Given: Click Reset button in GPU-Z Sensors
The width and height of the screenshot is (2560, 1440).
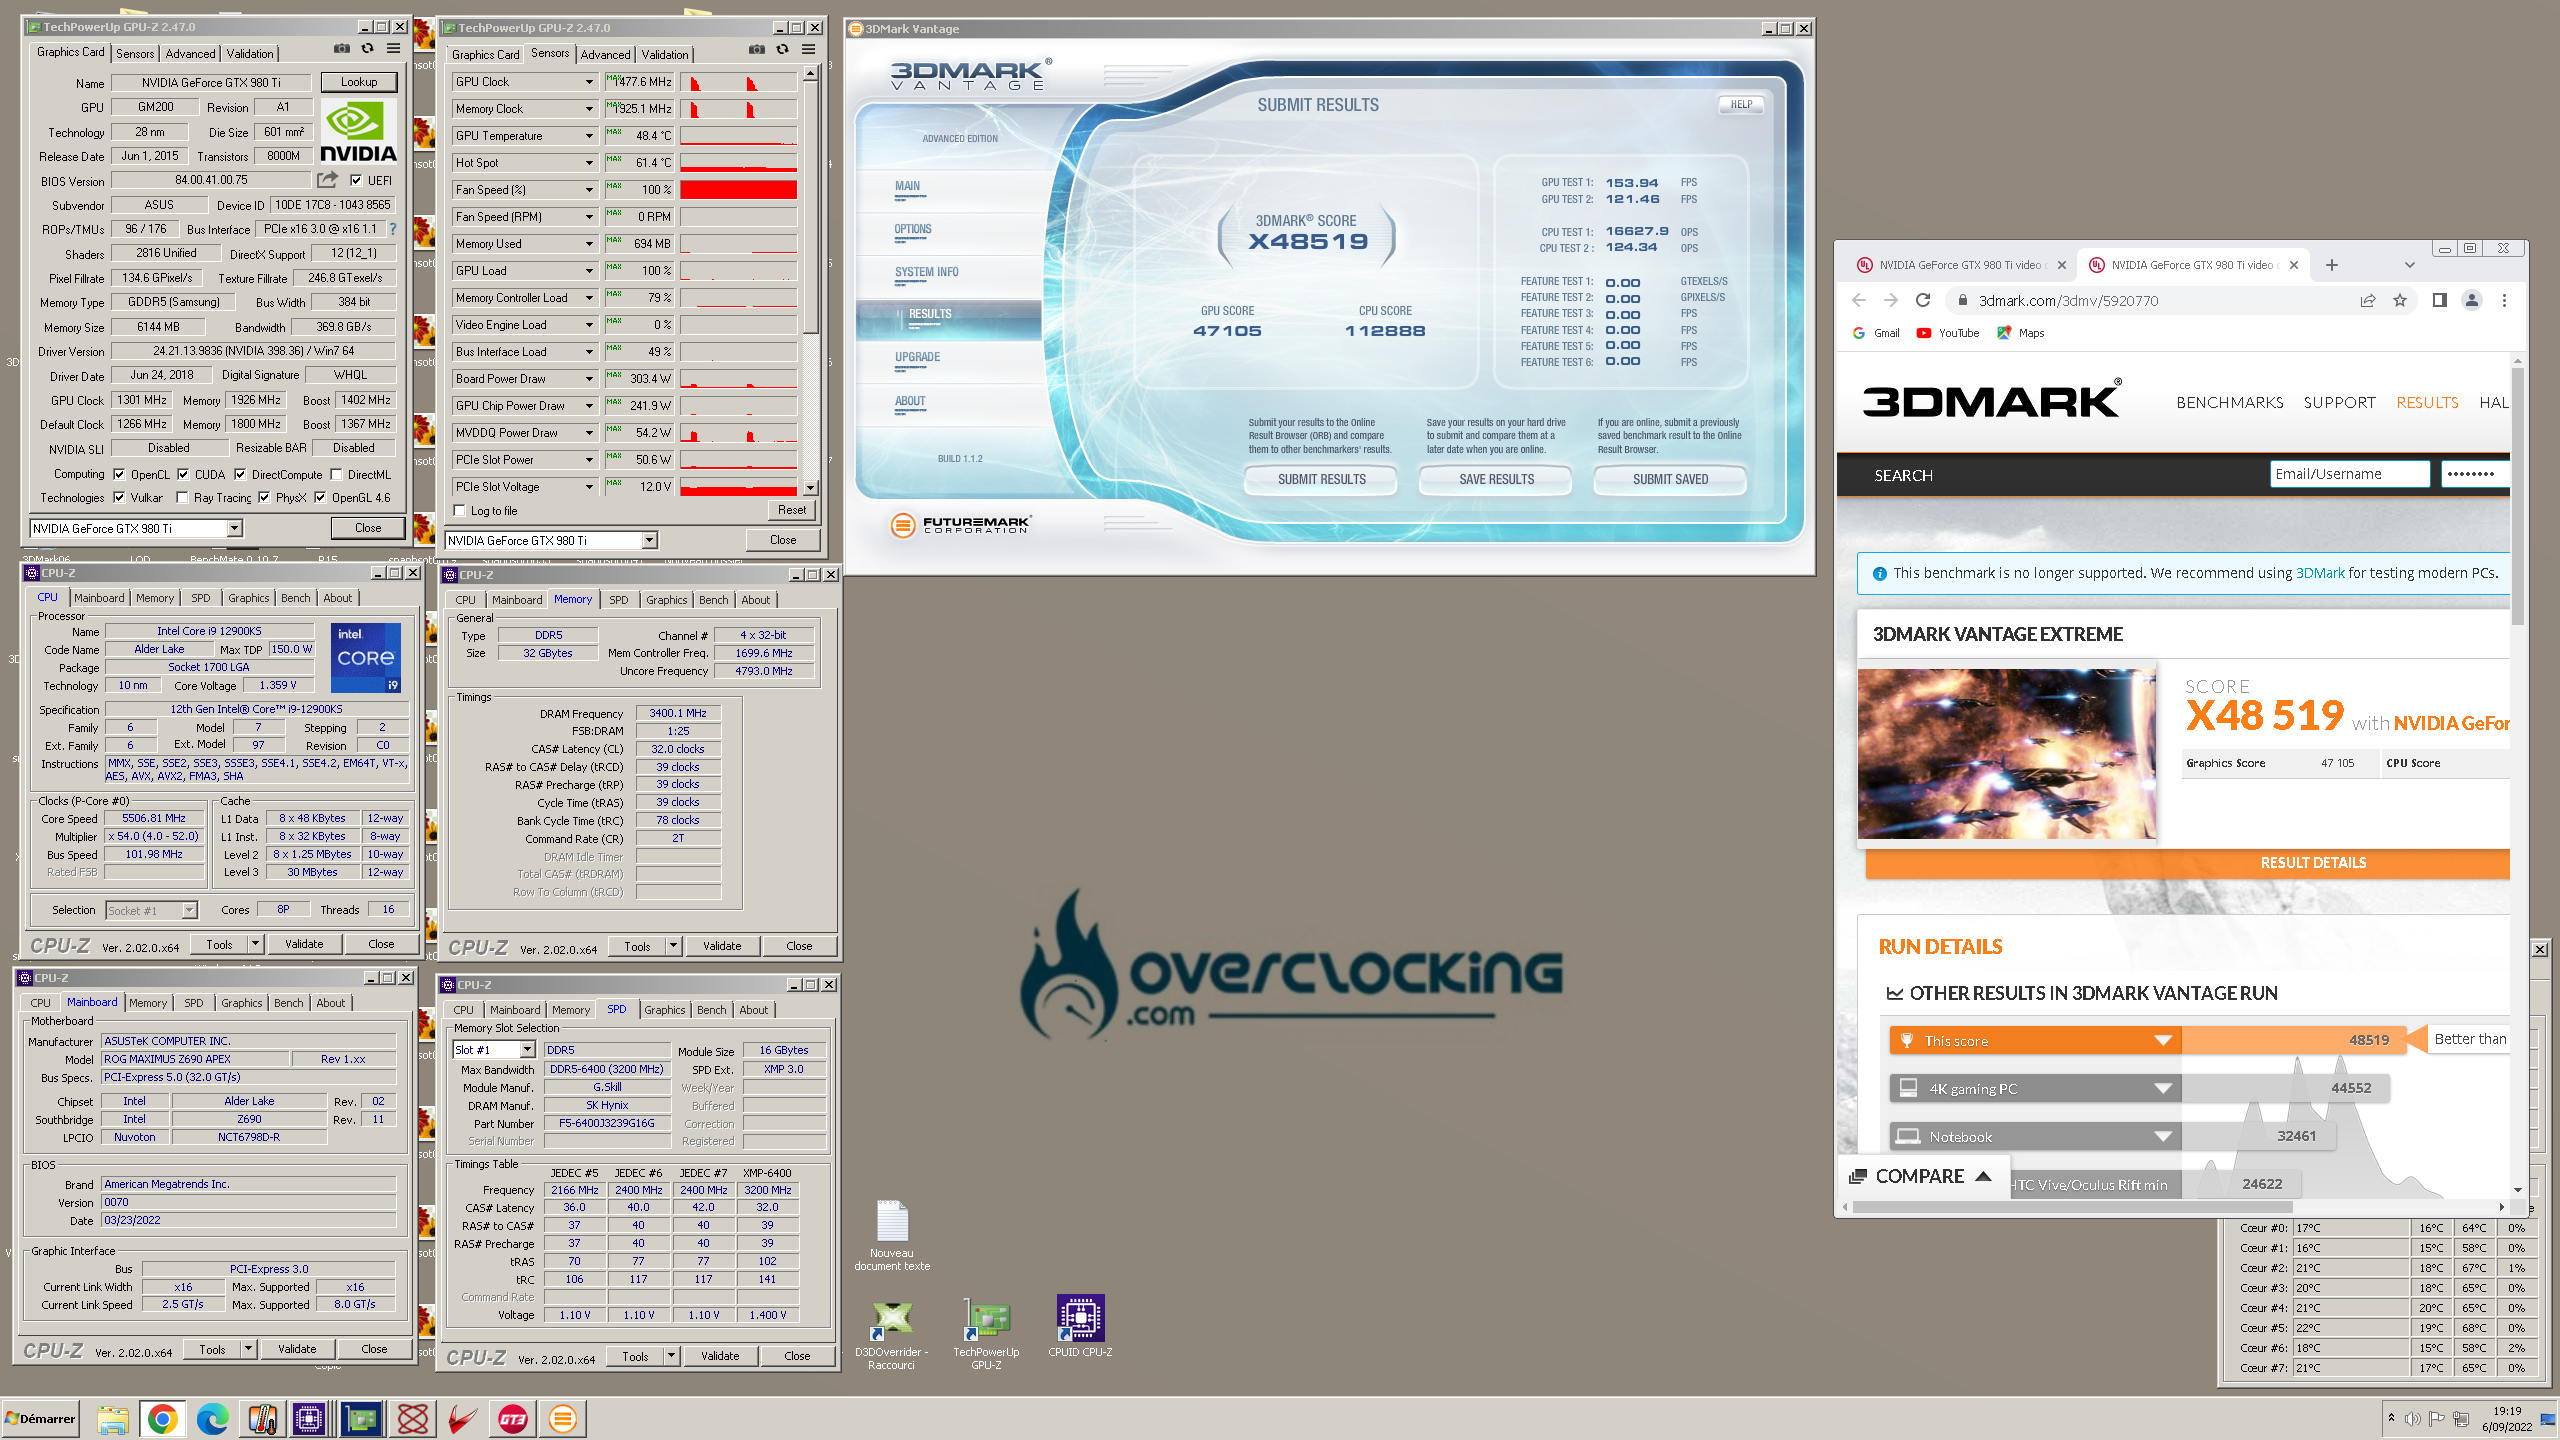Looking at the screenshot, I should (792, 510).
